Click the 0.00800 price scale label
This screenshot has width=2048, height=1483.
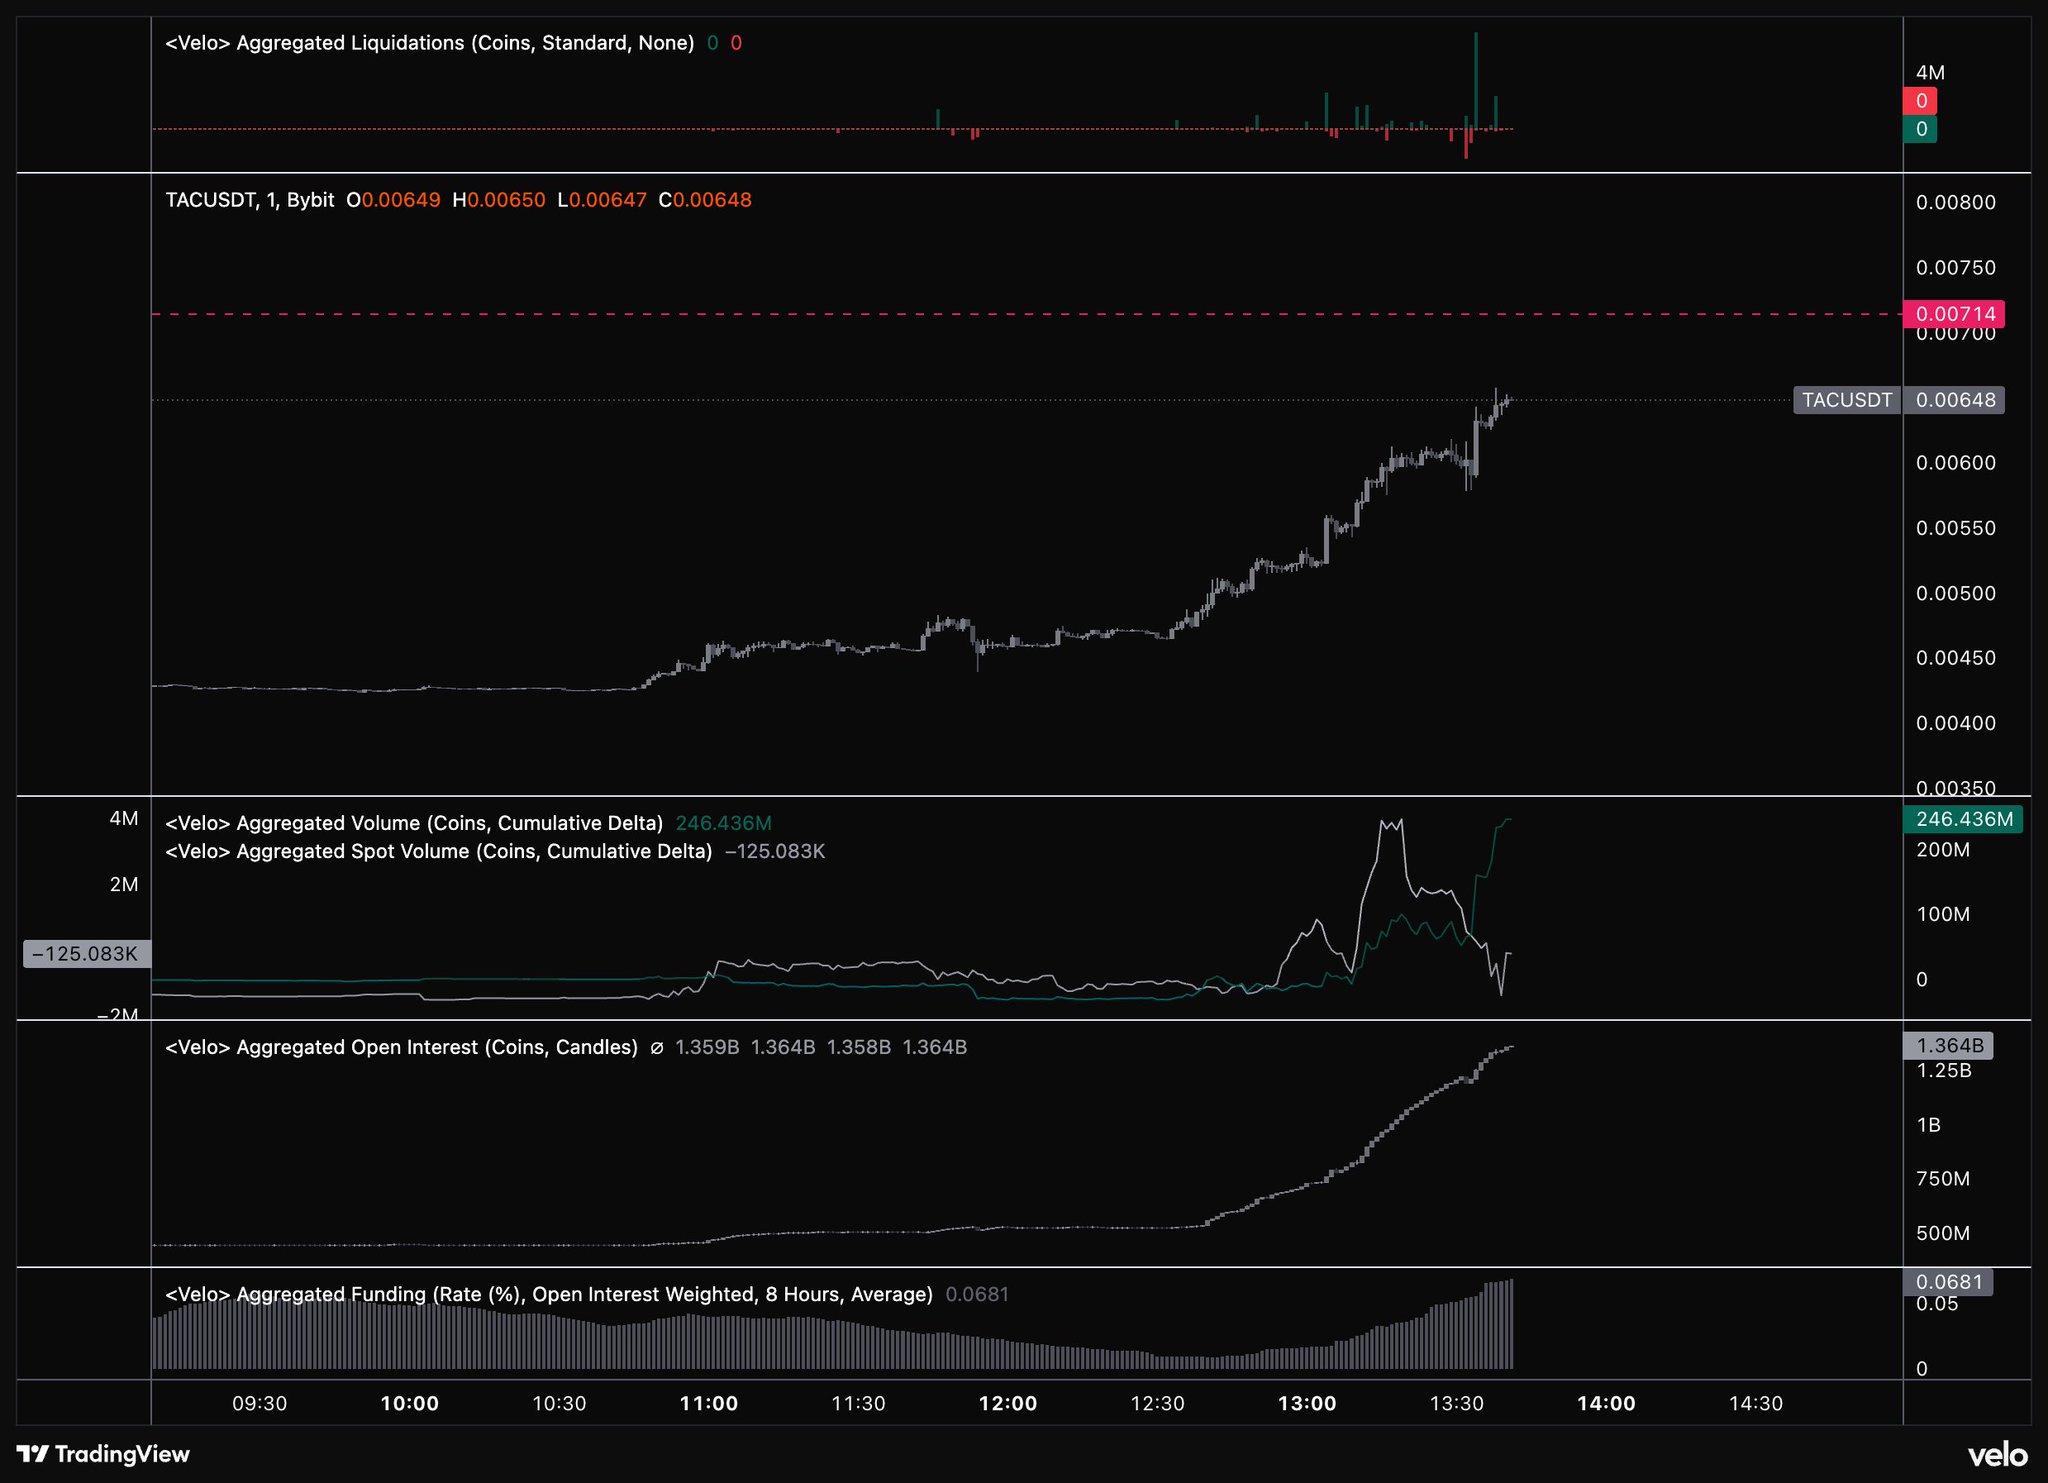click(x=1955, y=203)
